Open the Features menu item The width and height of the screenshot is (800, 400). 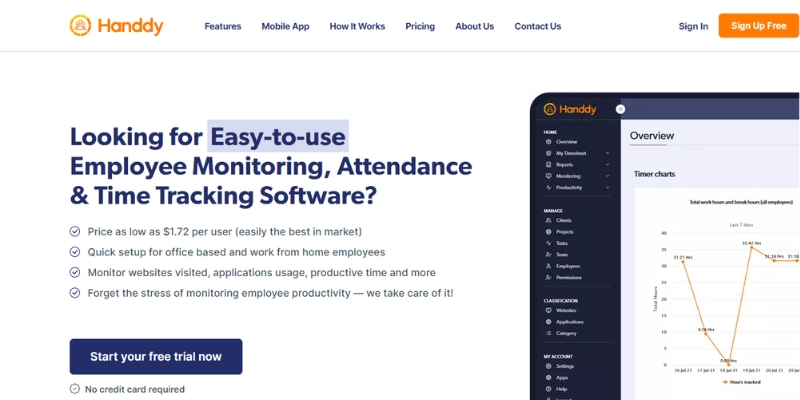pos(222,26)
